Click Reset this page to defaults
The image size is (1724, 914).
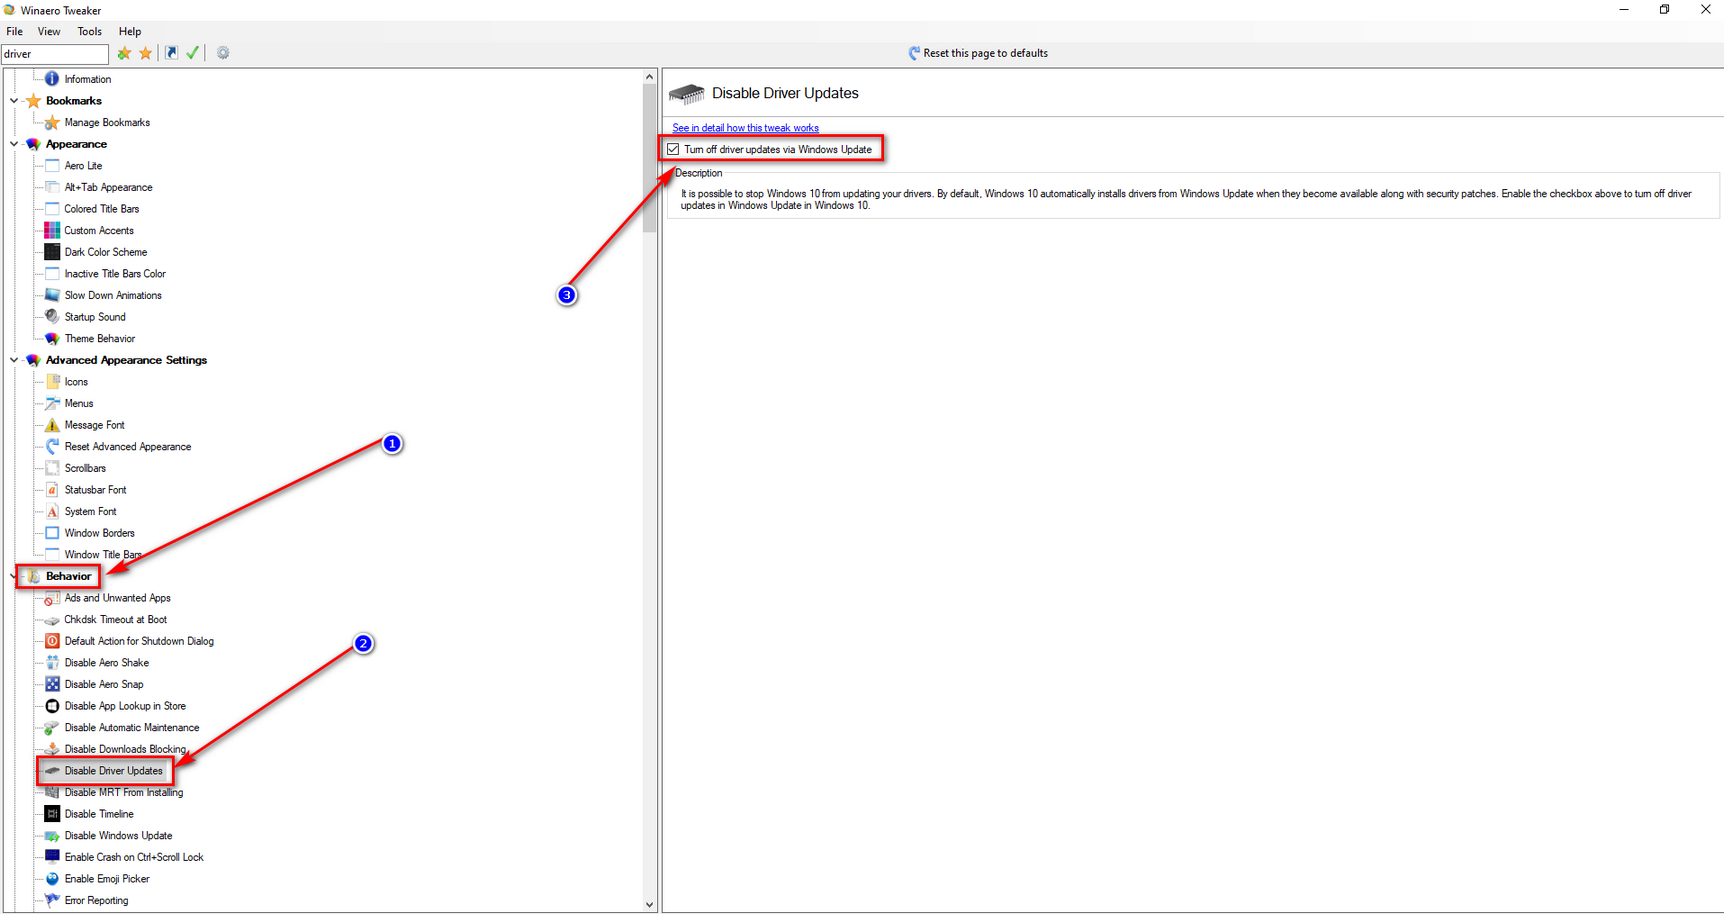coord(978,53)
